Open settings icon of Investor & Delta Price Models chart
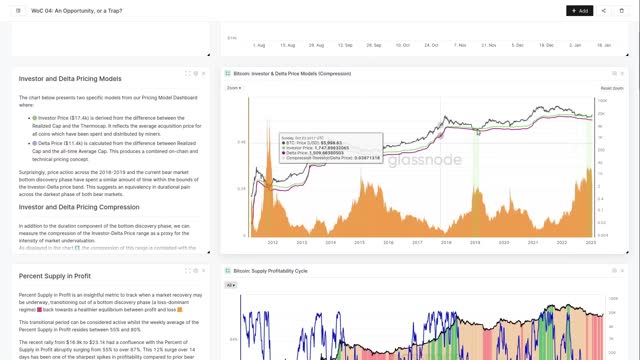This screenshot has height=360, width=640. coord(614,73)
